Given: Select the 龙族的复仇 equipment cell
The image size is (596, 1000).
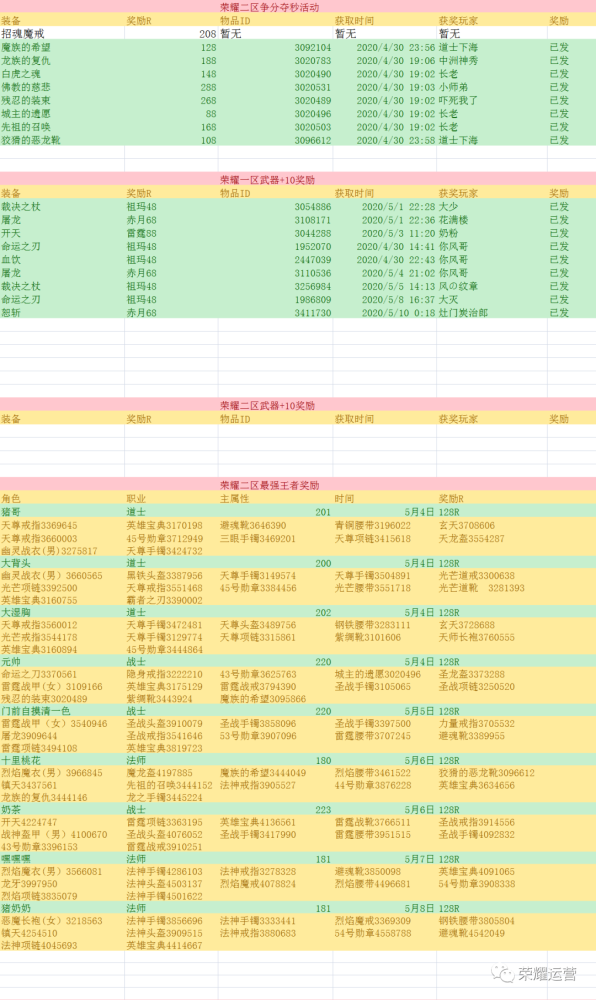Looking at the screenshot, I should pyautogui.click(x=26, y=61).
